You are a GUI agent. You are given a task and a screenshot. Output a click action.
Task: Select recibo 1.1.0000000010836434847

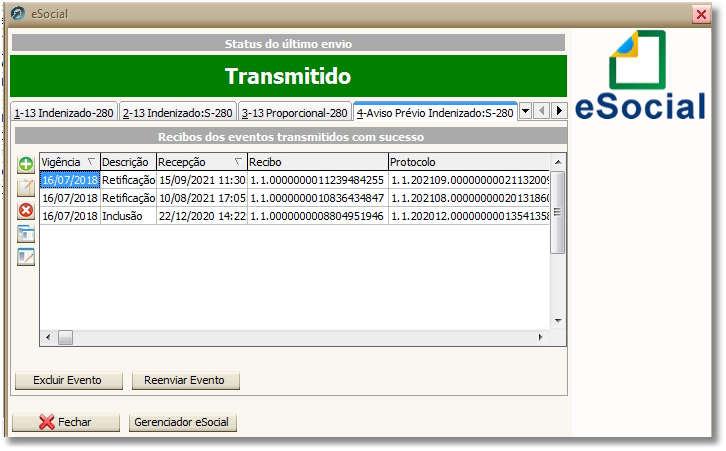(x=318, y=198)
